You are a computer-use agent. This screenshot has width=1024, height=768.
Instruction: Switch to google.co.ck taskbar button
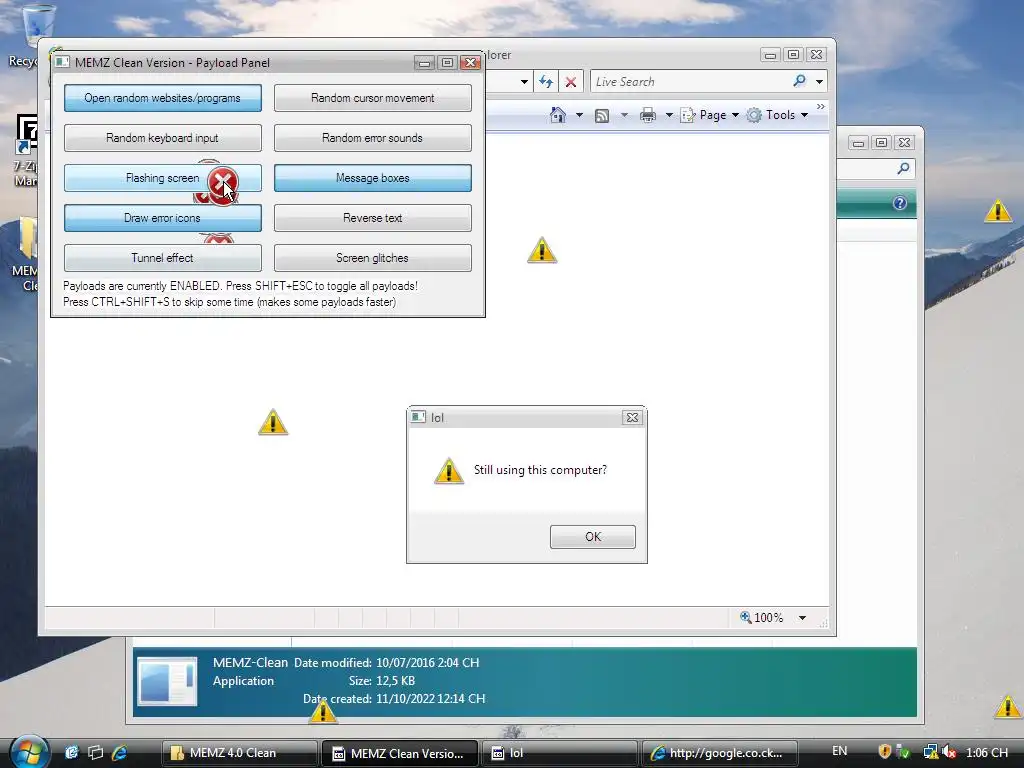(x=721, y=753)
